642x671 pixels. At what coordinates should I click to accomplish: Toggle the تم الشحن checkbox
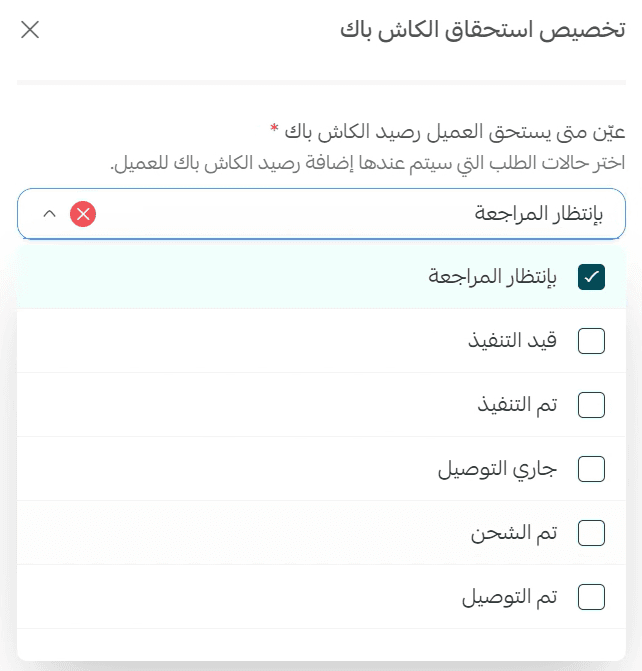pyautogui.click(x=592, y=533)
